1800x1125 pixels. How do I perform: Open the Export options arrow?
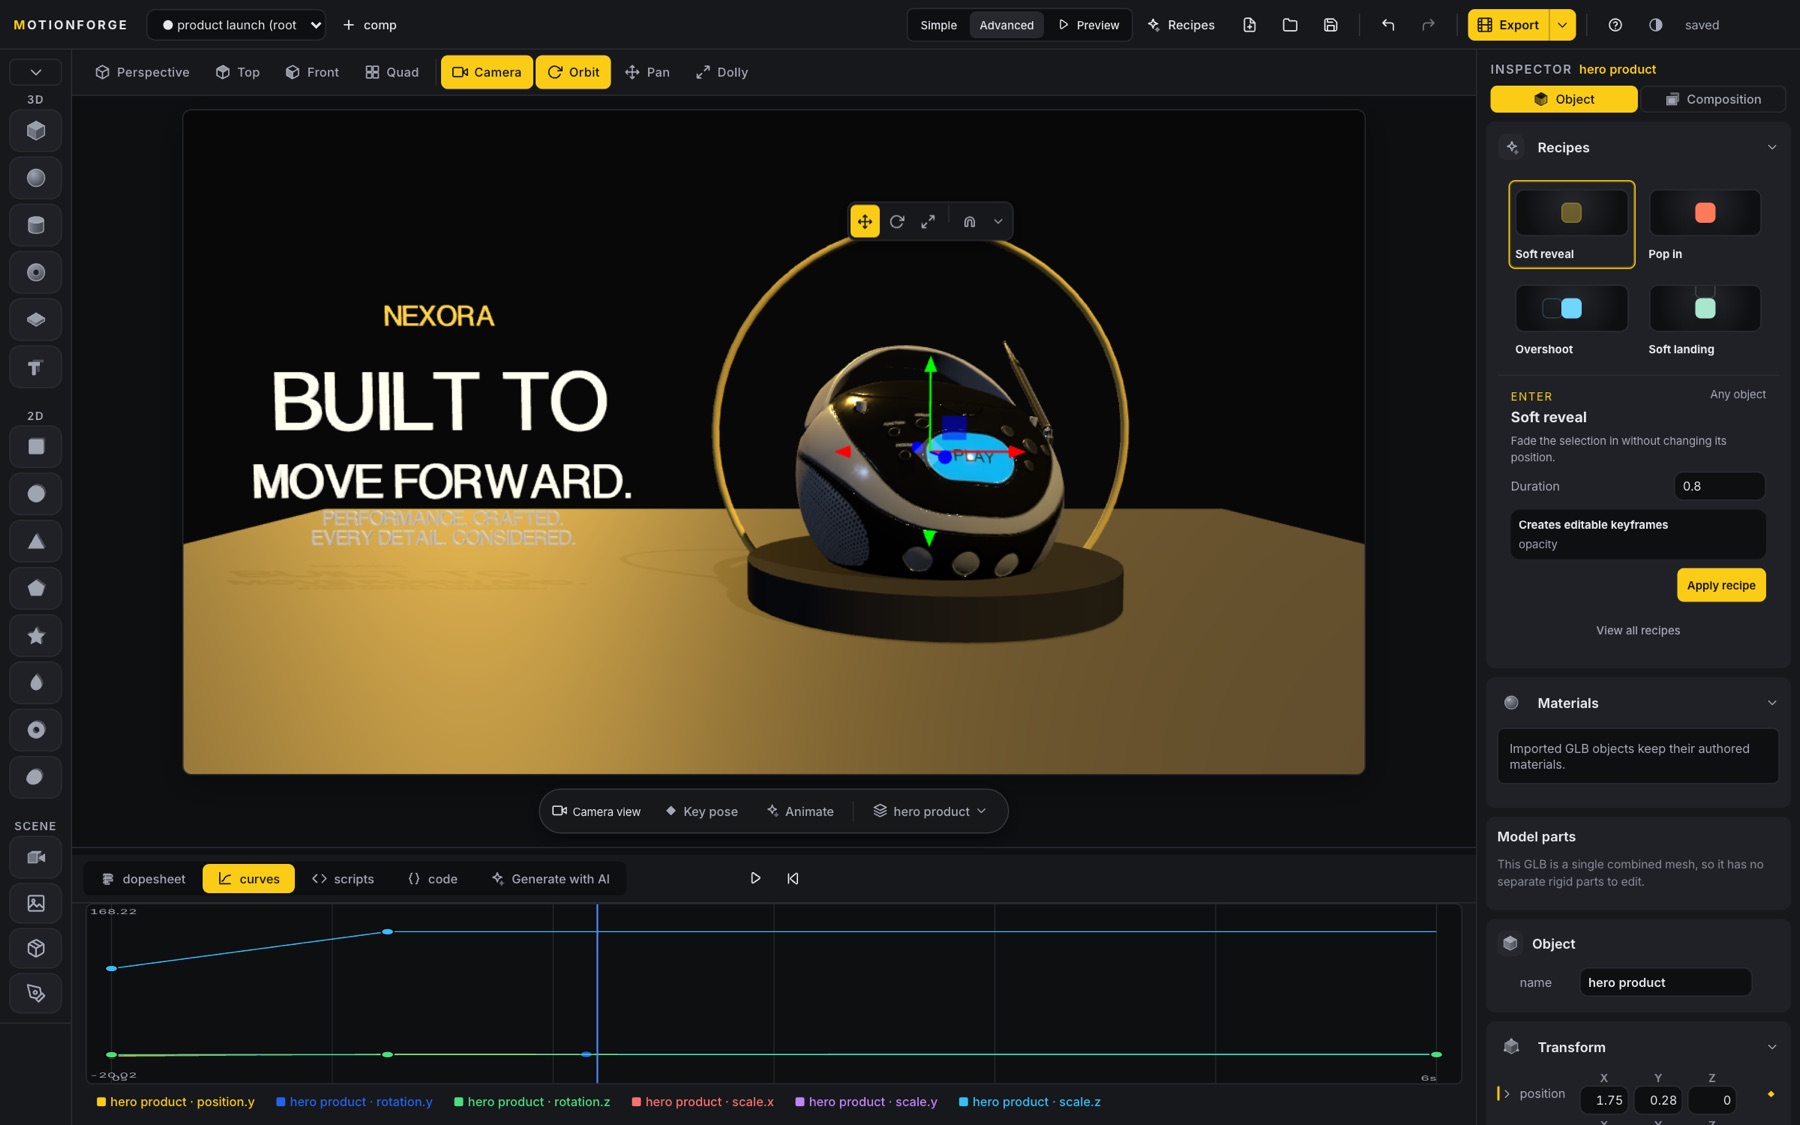click(x=1562, y=25)
